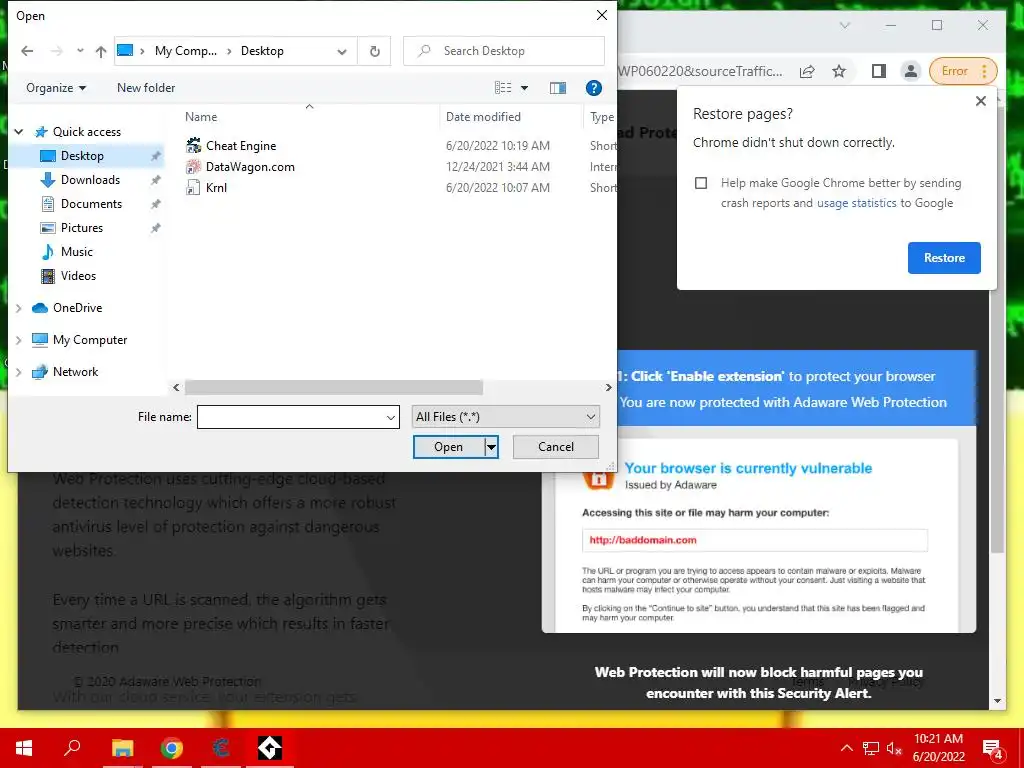Screen dimensions: 1024x768
Task: Expand the Network tree node
Action: [19, 372]
